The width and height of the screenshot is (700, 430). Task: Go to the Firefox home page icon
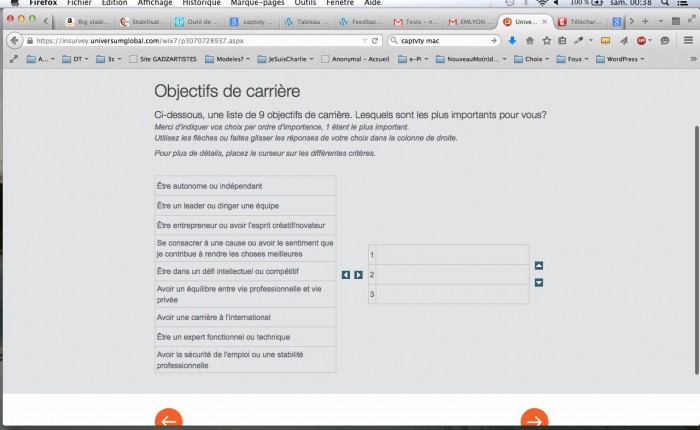pos(529,41)
